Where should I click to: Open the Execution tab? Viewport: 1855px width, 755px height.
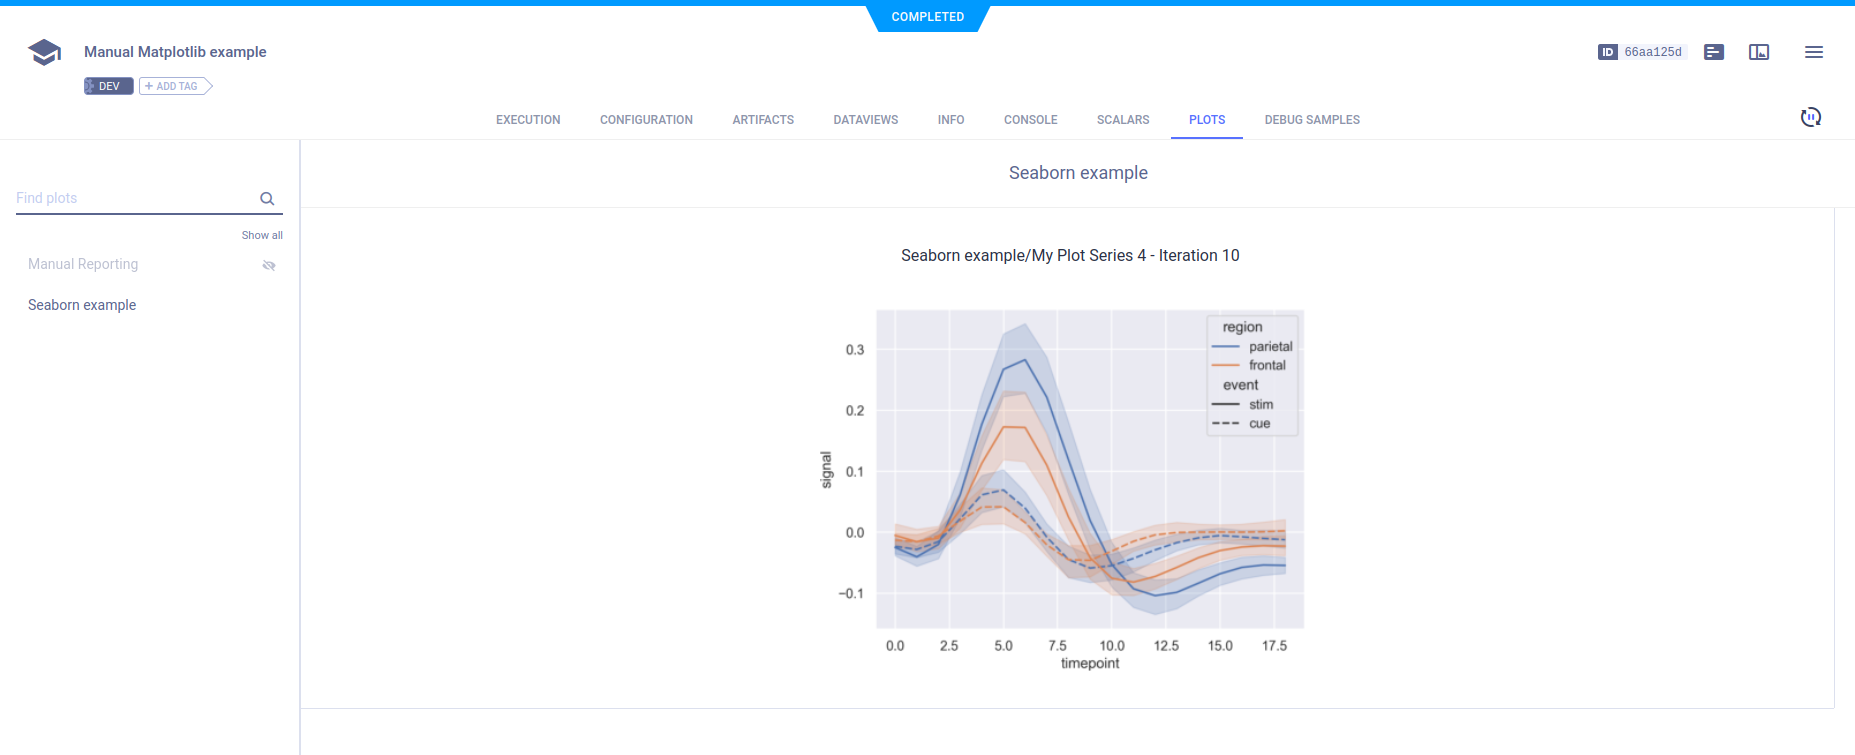tap(528, 120)
